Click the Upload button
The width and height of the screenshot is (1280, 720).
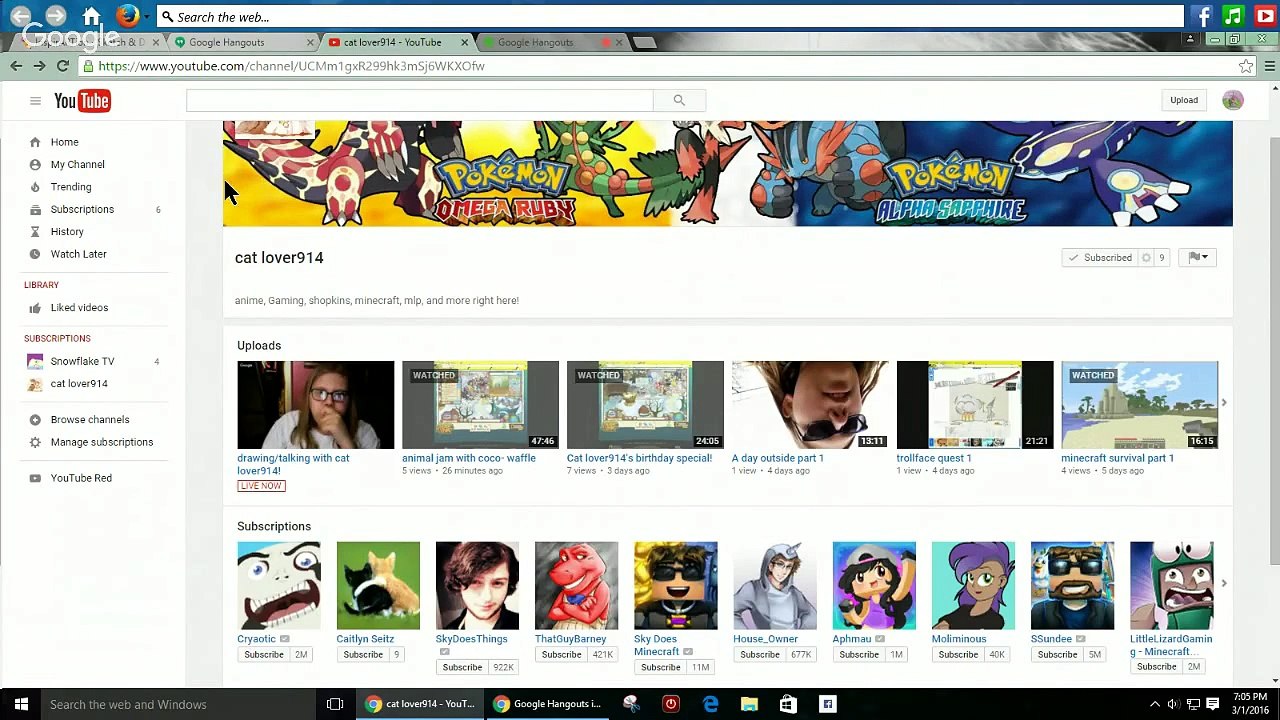pos(1184,100)
